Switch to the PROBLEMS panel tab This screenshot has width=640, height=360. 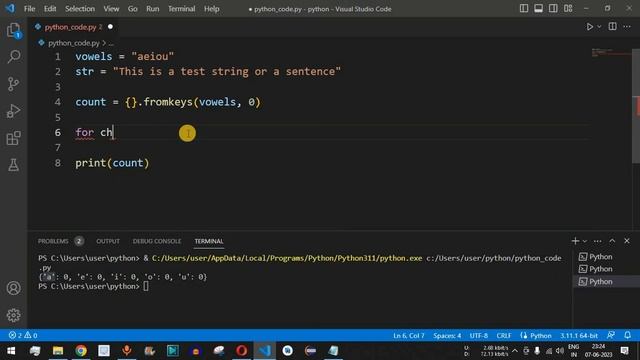tap(53, 241)
